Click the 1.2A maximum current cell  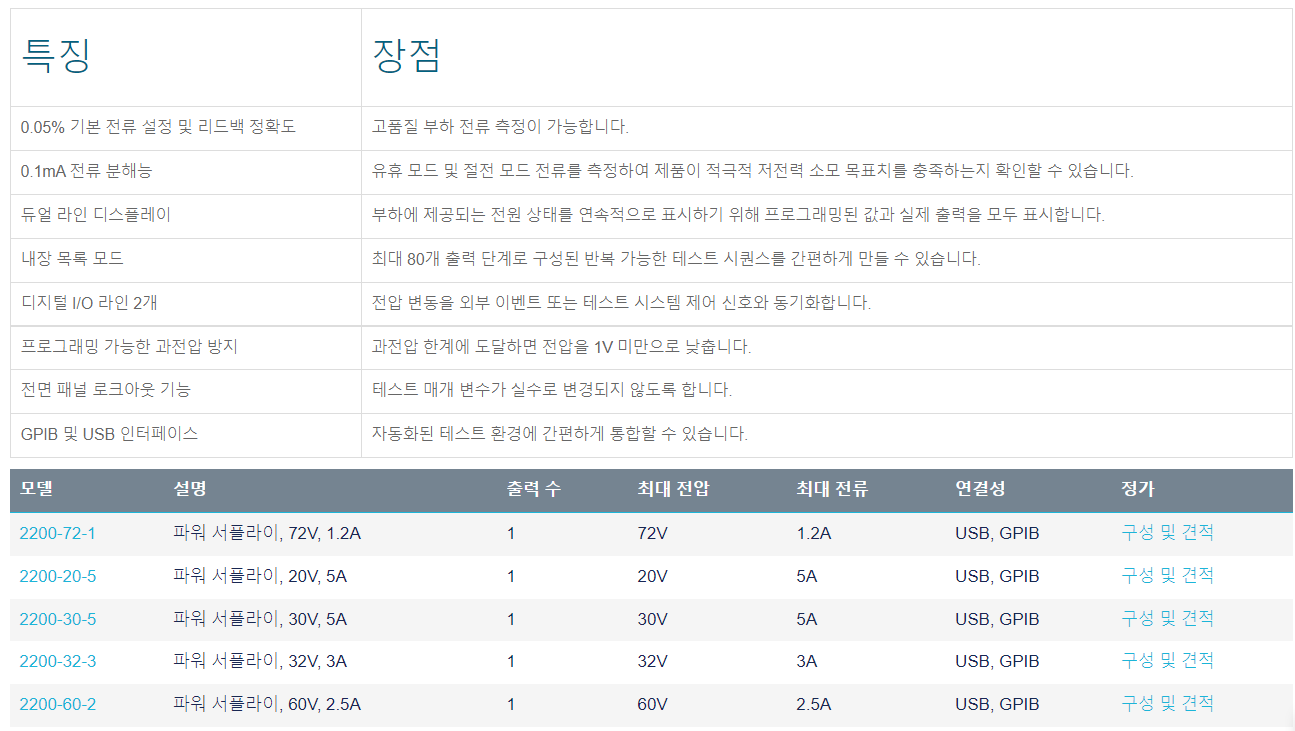814,534
